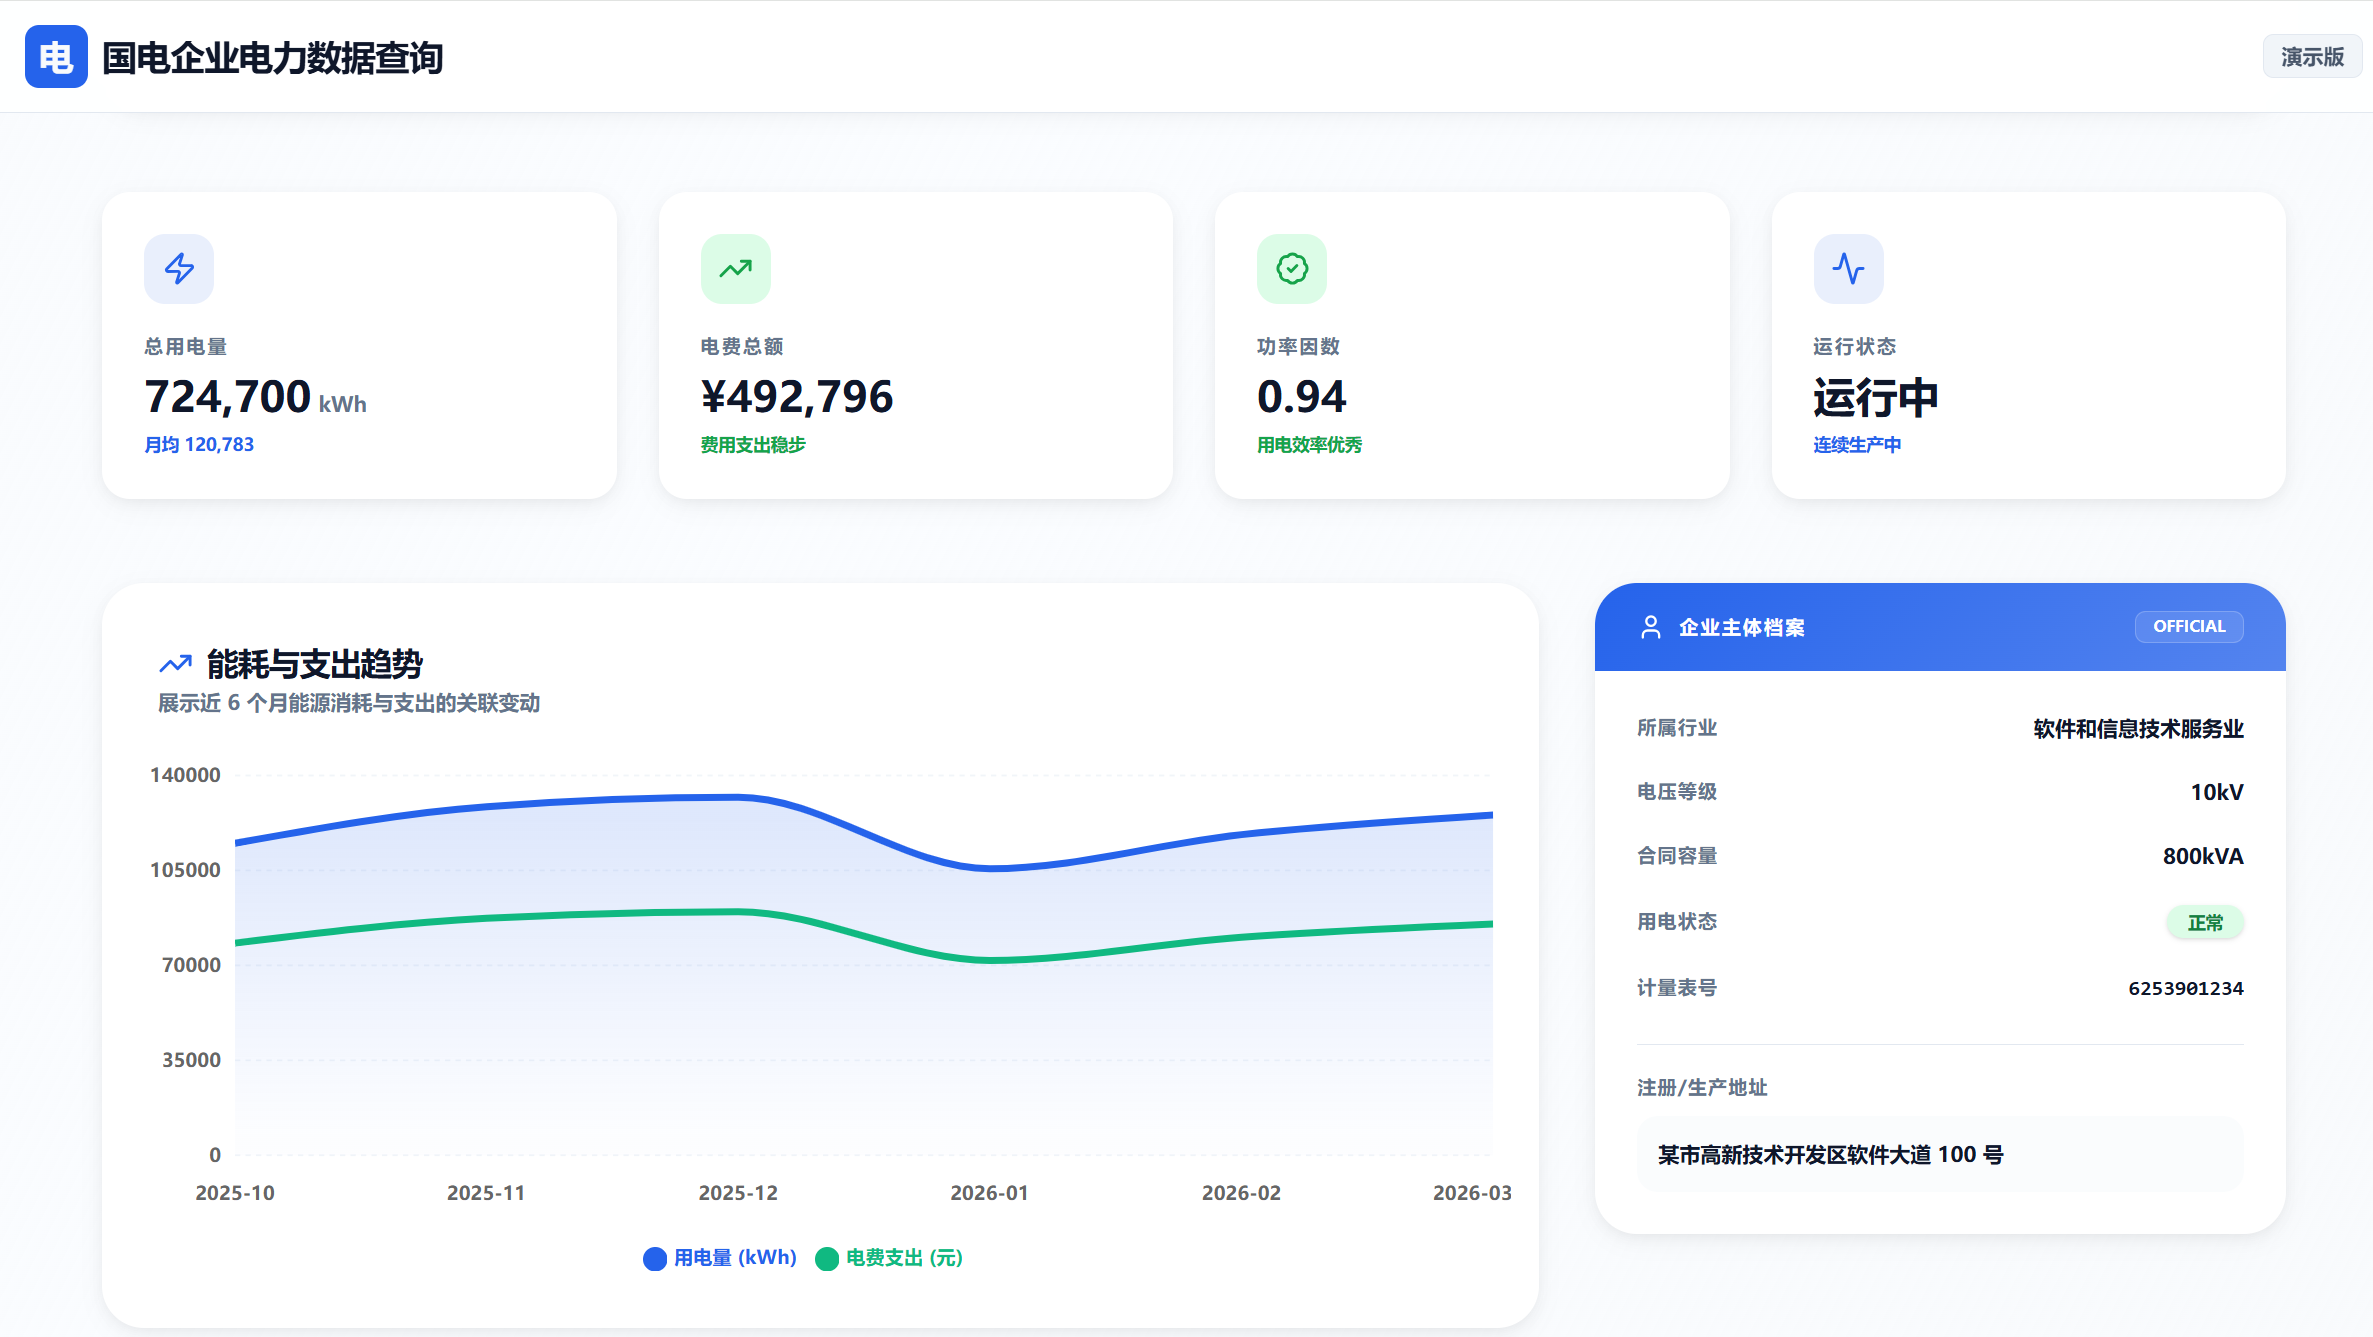
Task: Click the 800kVA contract capacity value
Action: point(2203,857)
